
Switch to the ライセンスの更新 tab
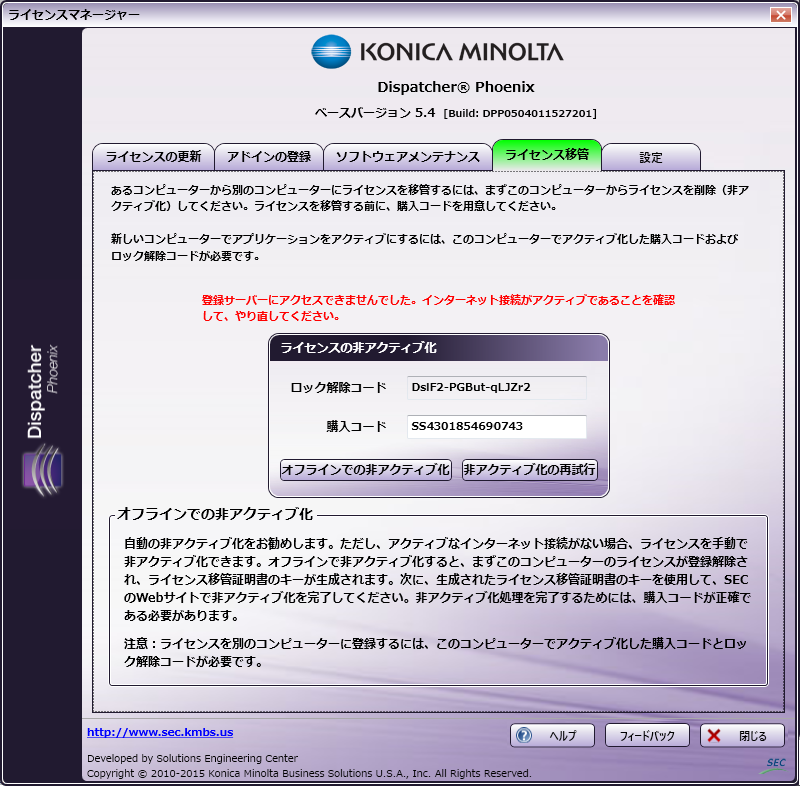pyautogui.click(x=153, y=157)
